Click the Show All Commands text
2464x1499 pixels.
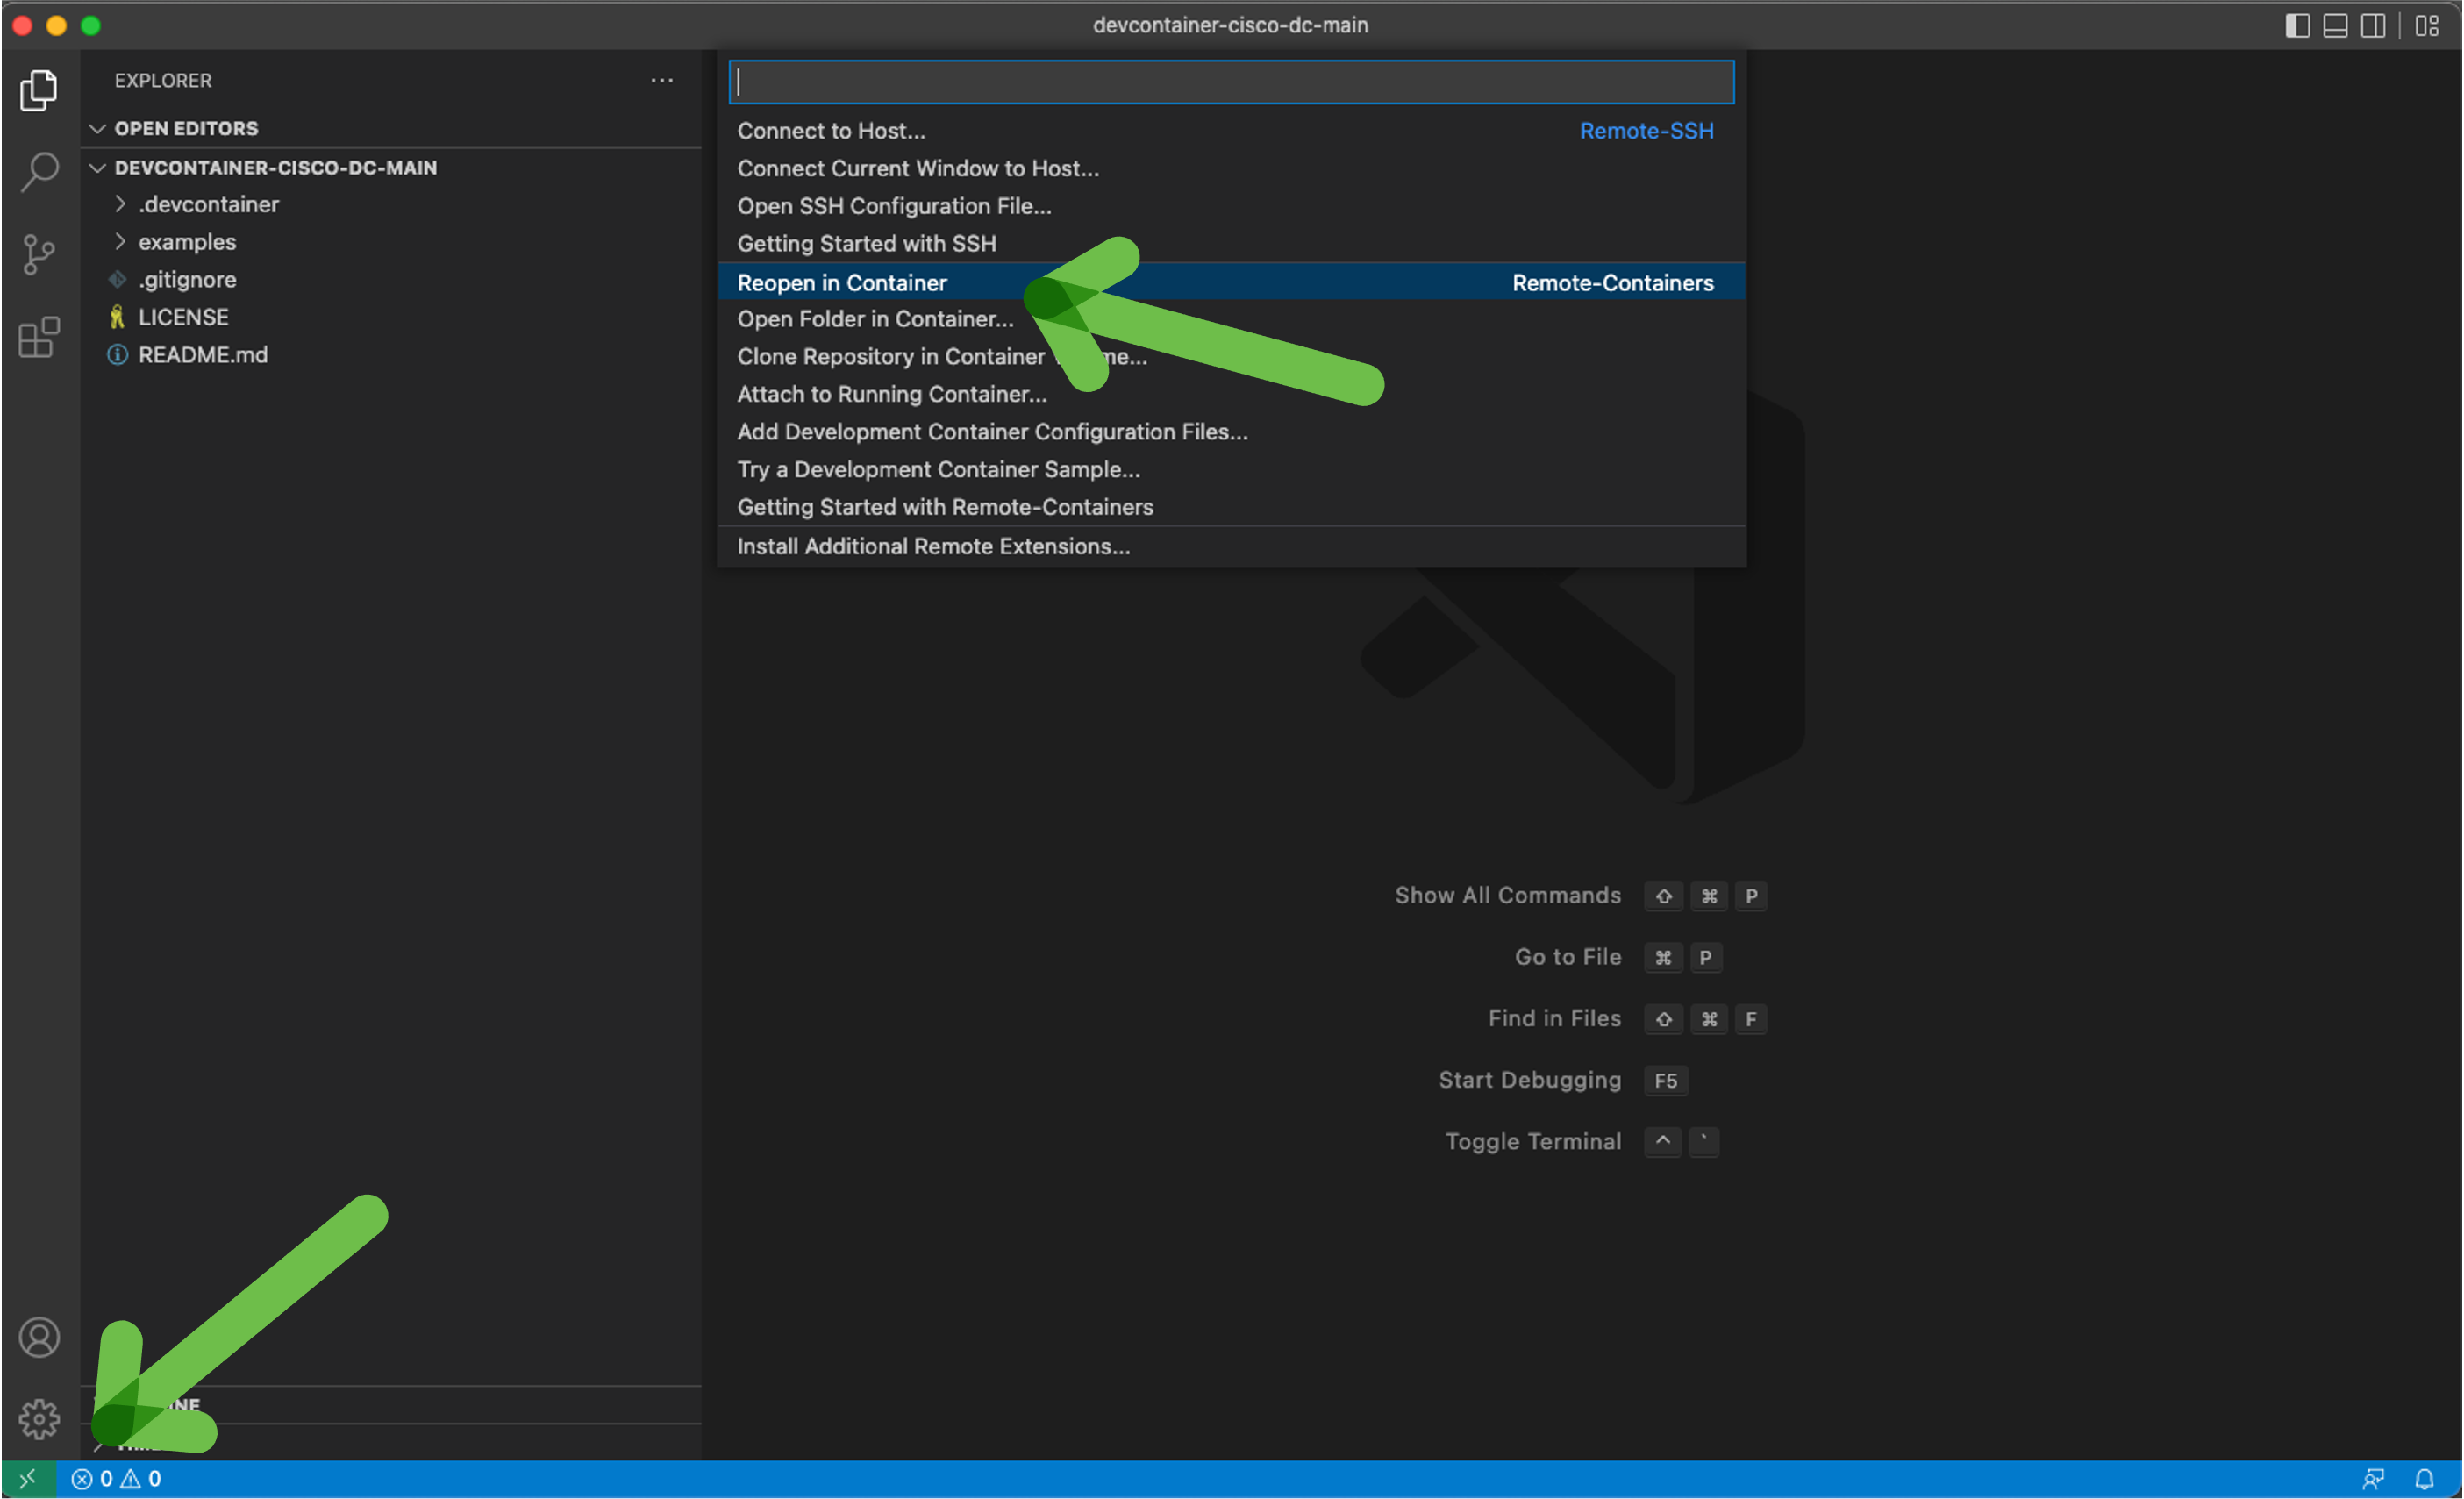(x=1507, y=896)
